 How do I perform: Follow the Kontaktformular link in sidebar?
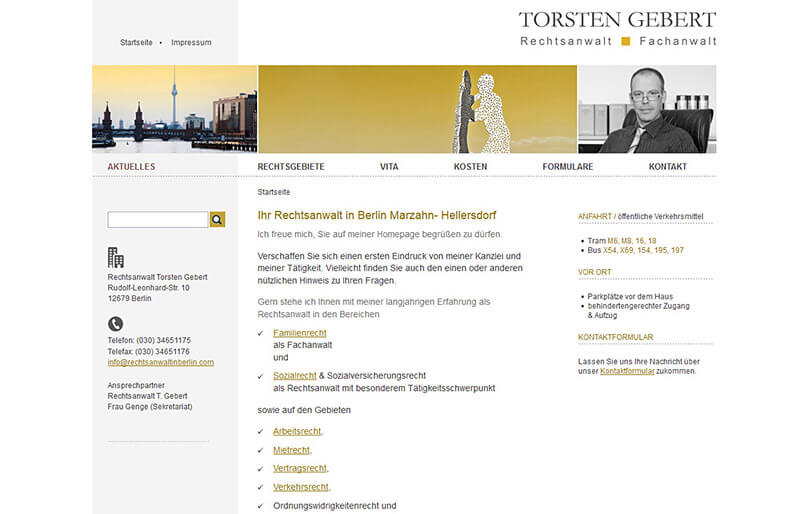tap(625, 371)
